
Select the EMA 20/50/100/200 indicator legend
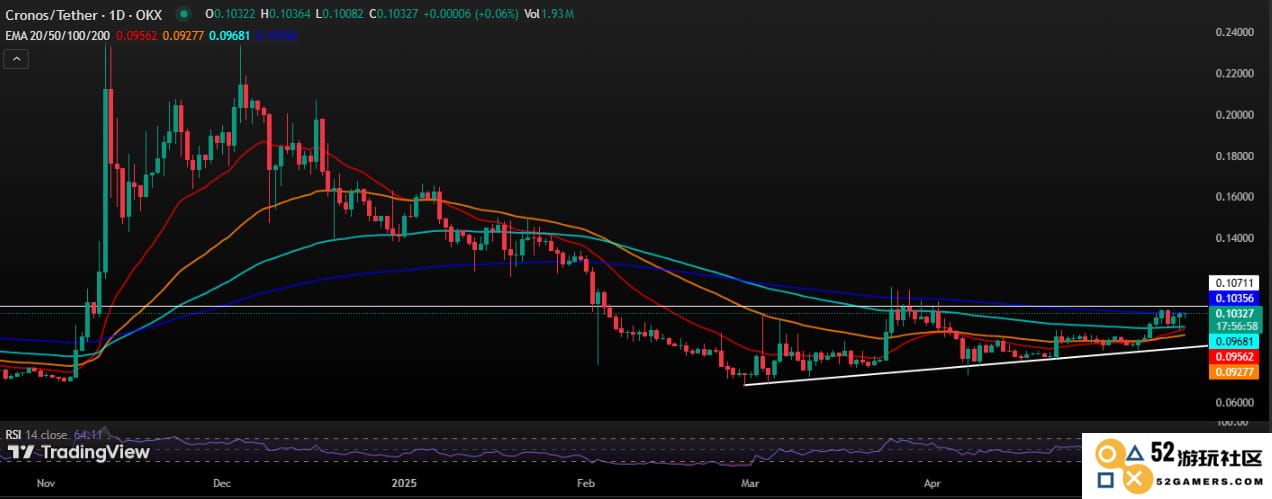(55, 35)
